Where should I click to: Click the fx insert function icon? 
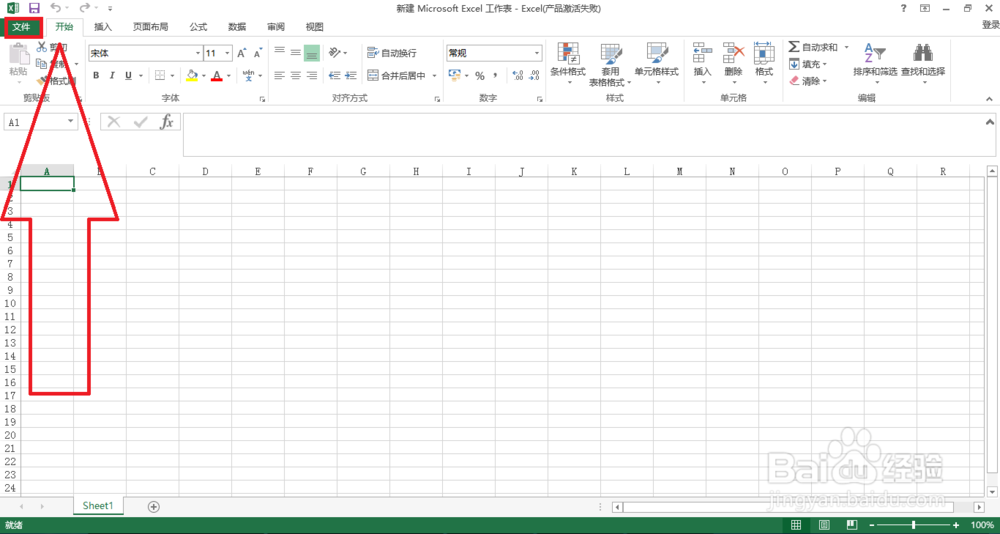[x=166, y=121]
